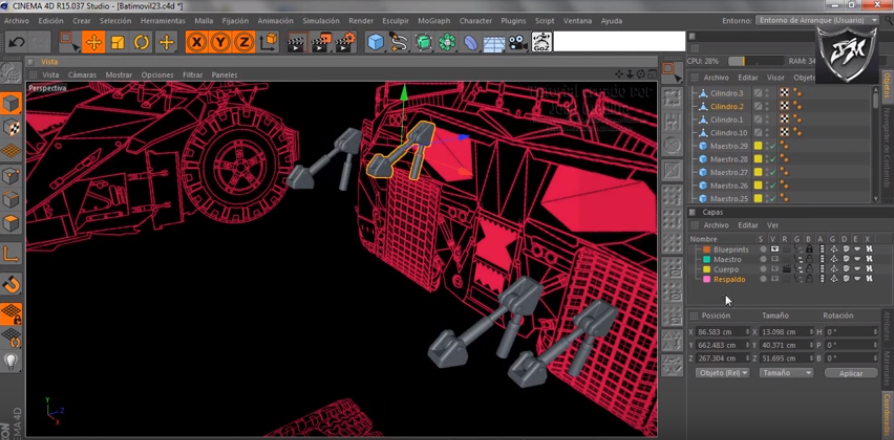Open the Archivo menu in main menu bar

click(x=17, y=21)
